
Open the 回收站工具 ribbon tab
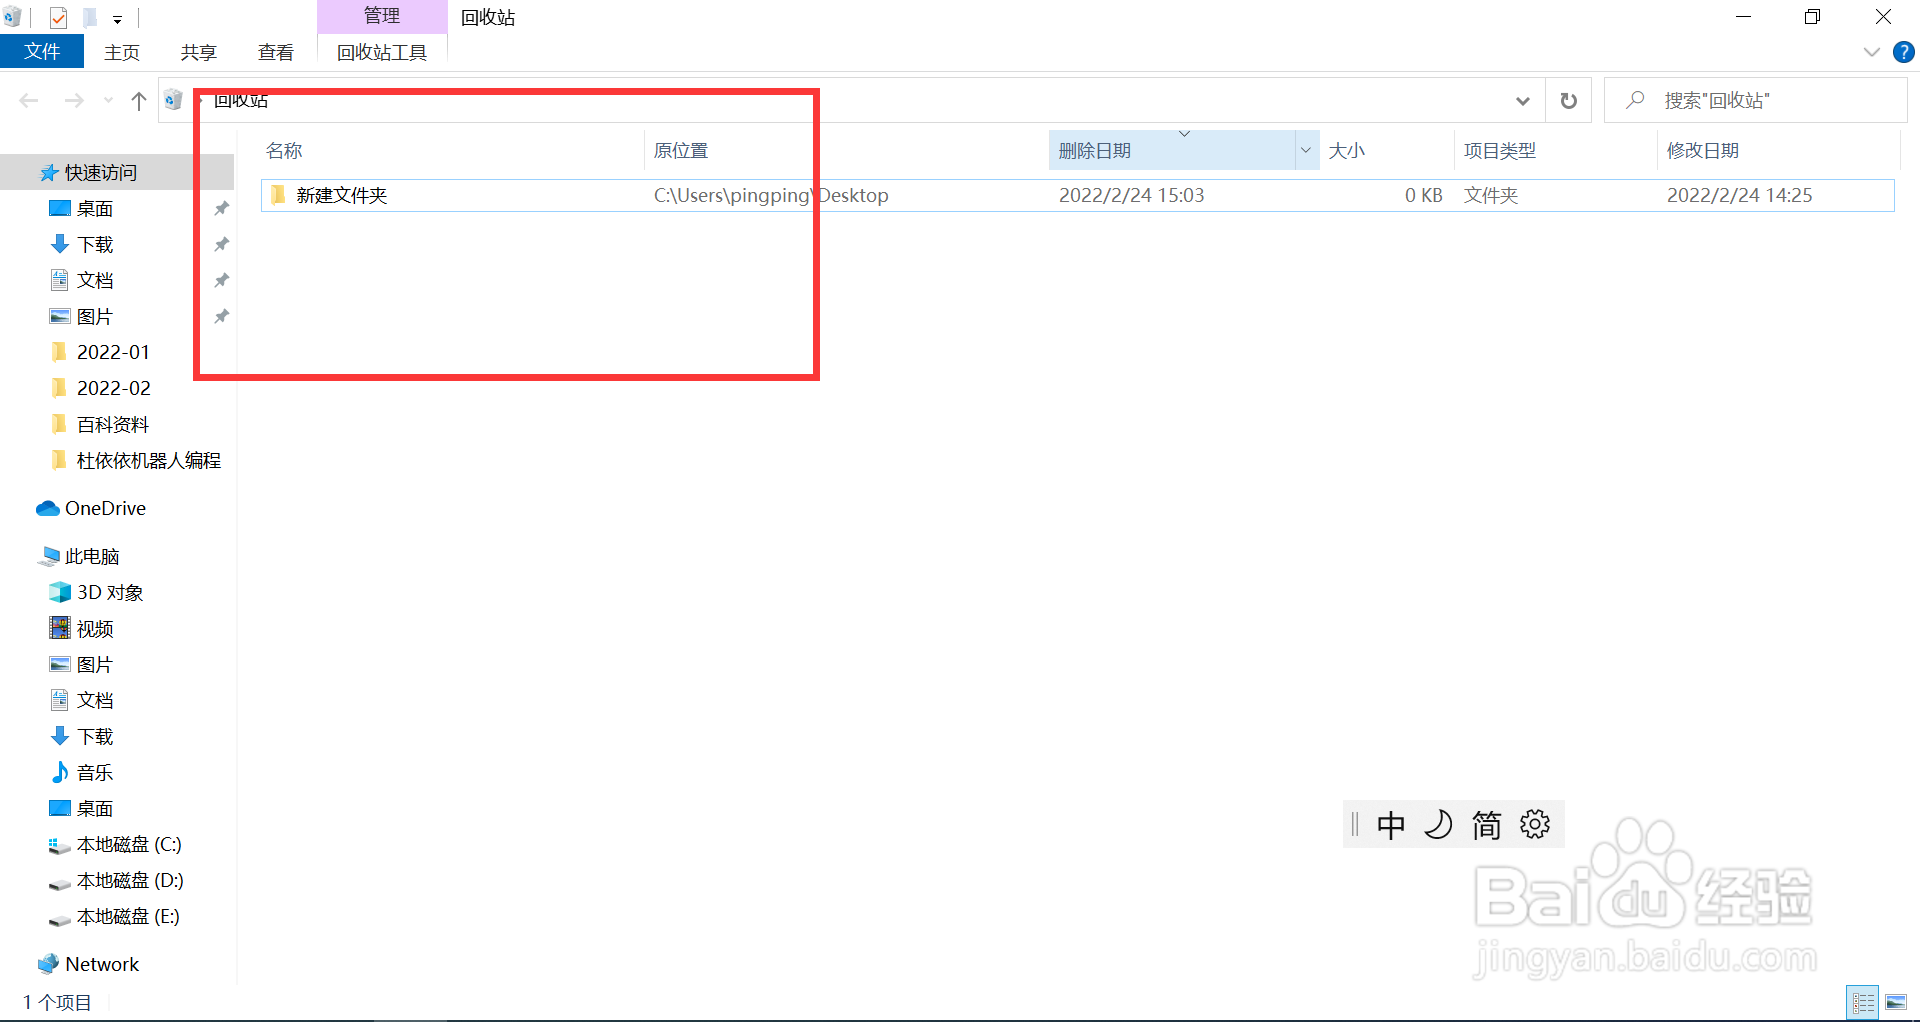tap(382, 52)
